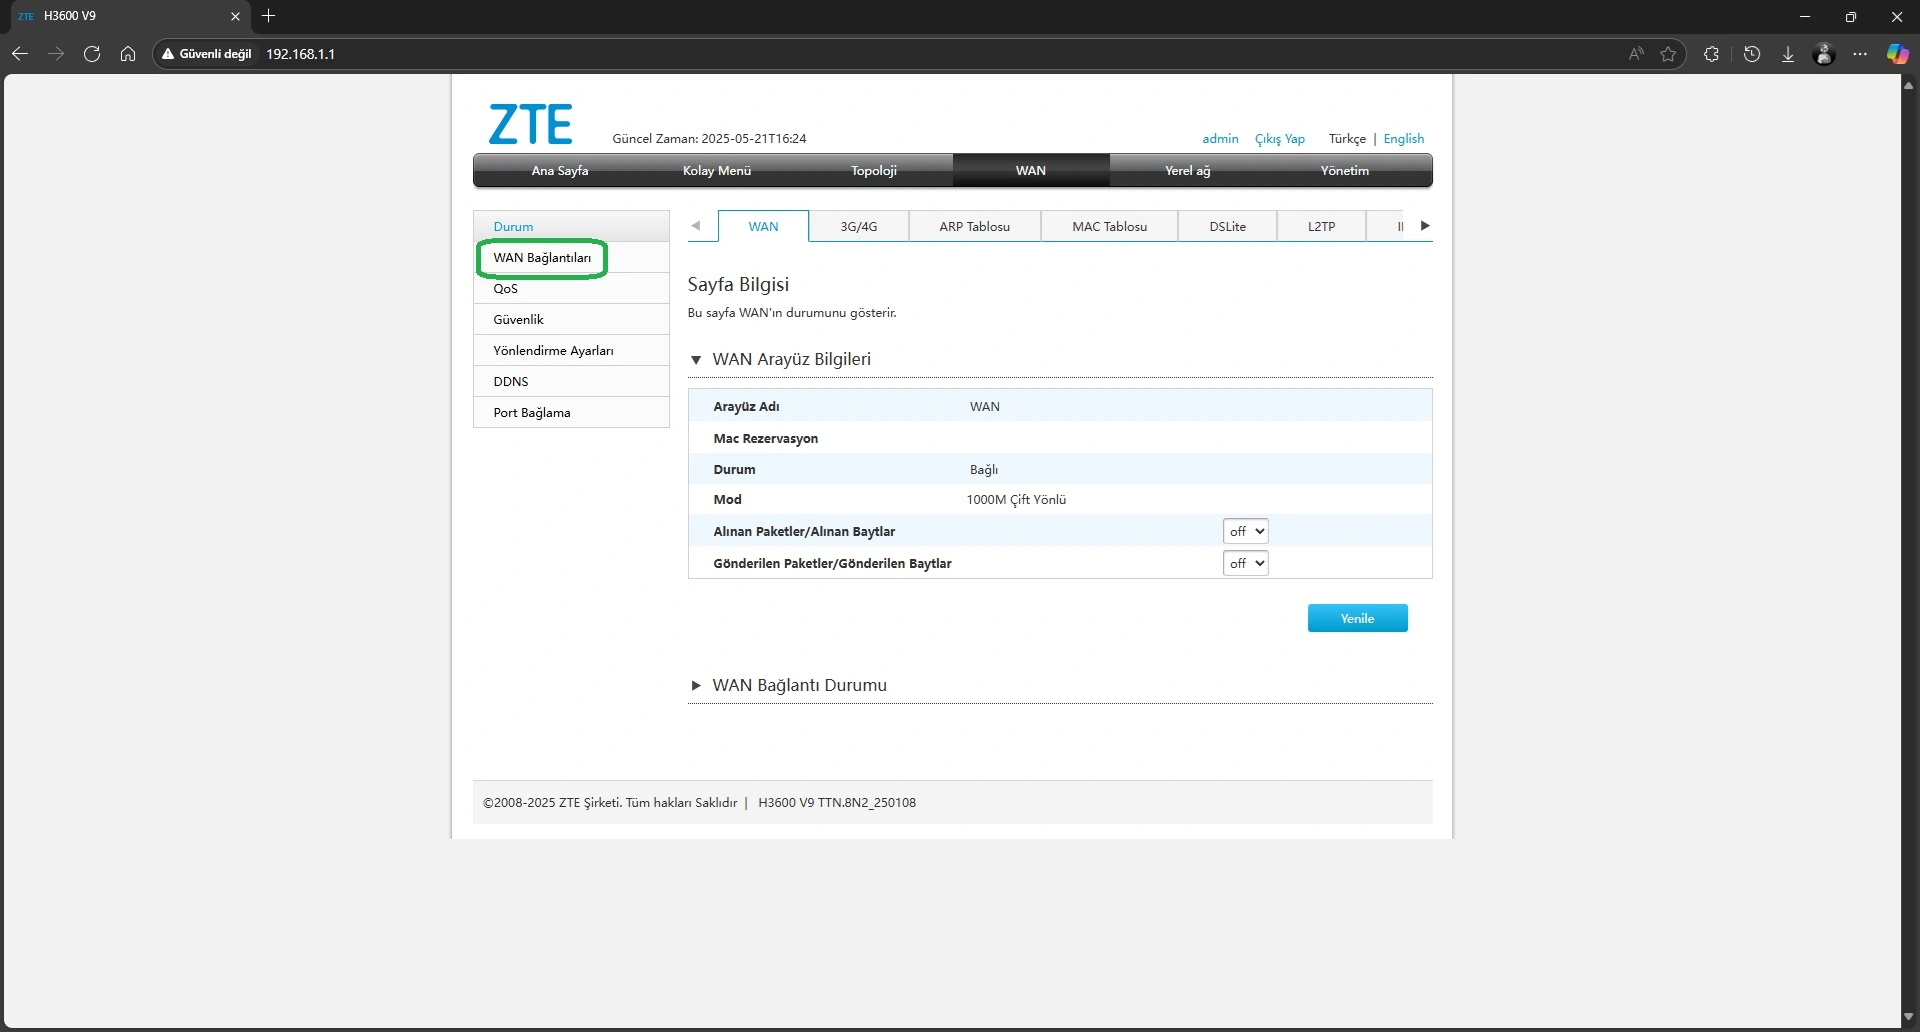
Task: Click the Mac Rezervasyon row label
Action: click(765, 439)
